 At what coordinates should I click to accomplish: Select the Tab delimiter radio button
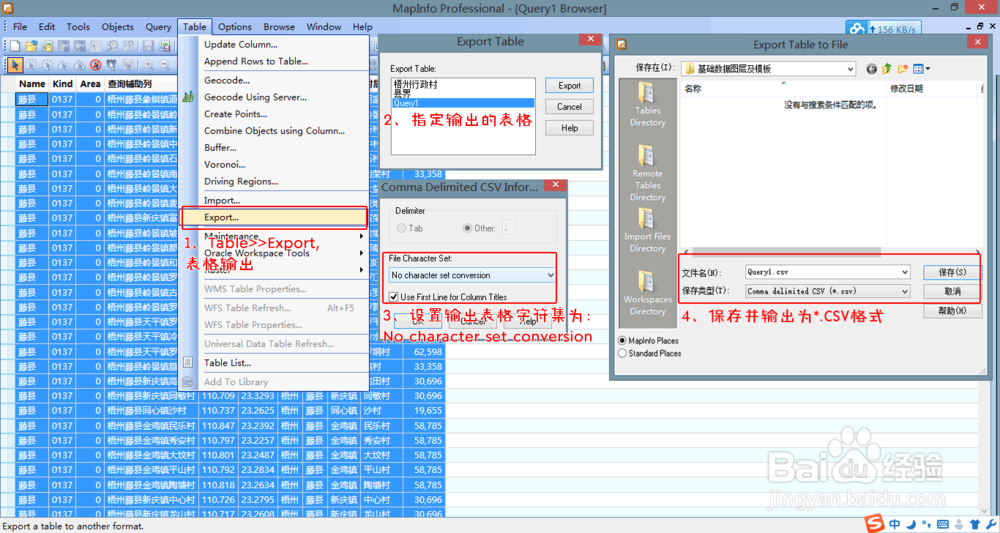coord(401,228)
